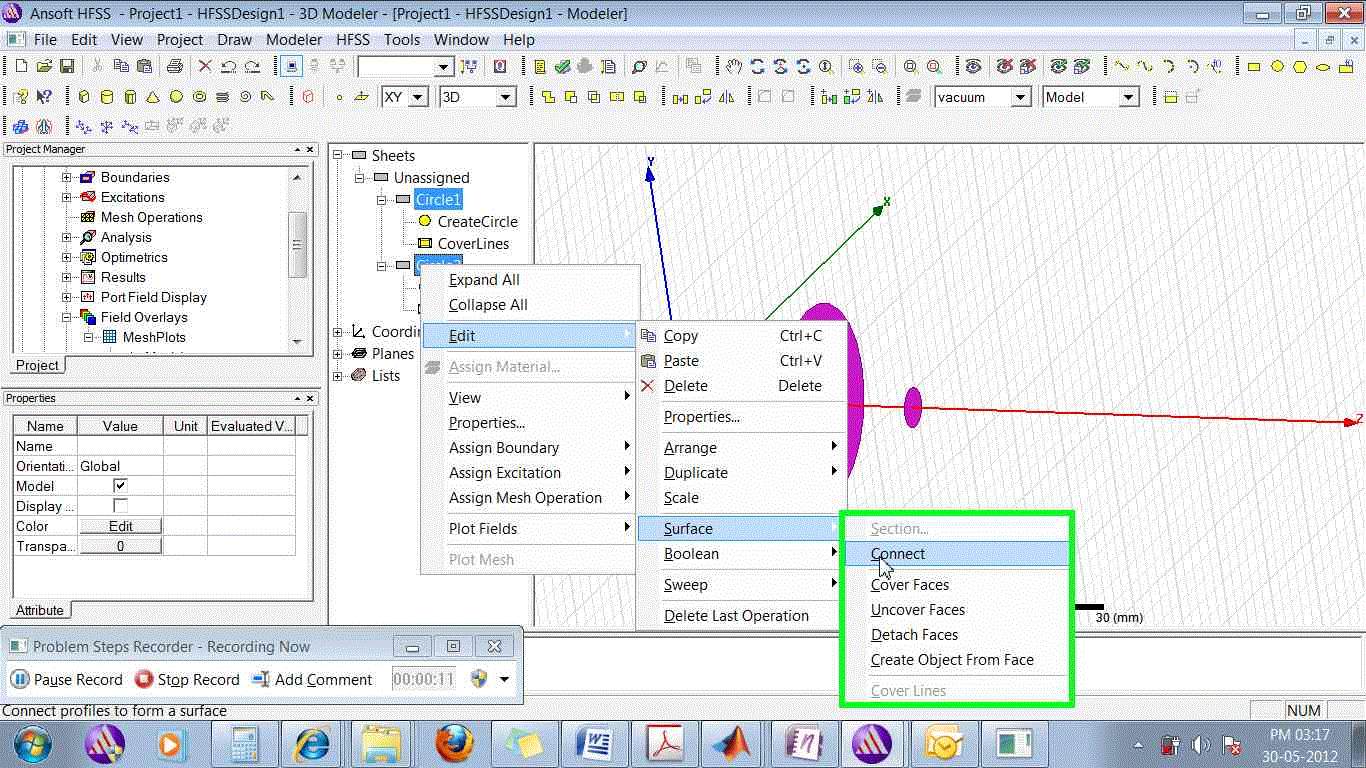Click Stop Record in Steps Recorder
The image size is (1366, 768).
187,680
